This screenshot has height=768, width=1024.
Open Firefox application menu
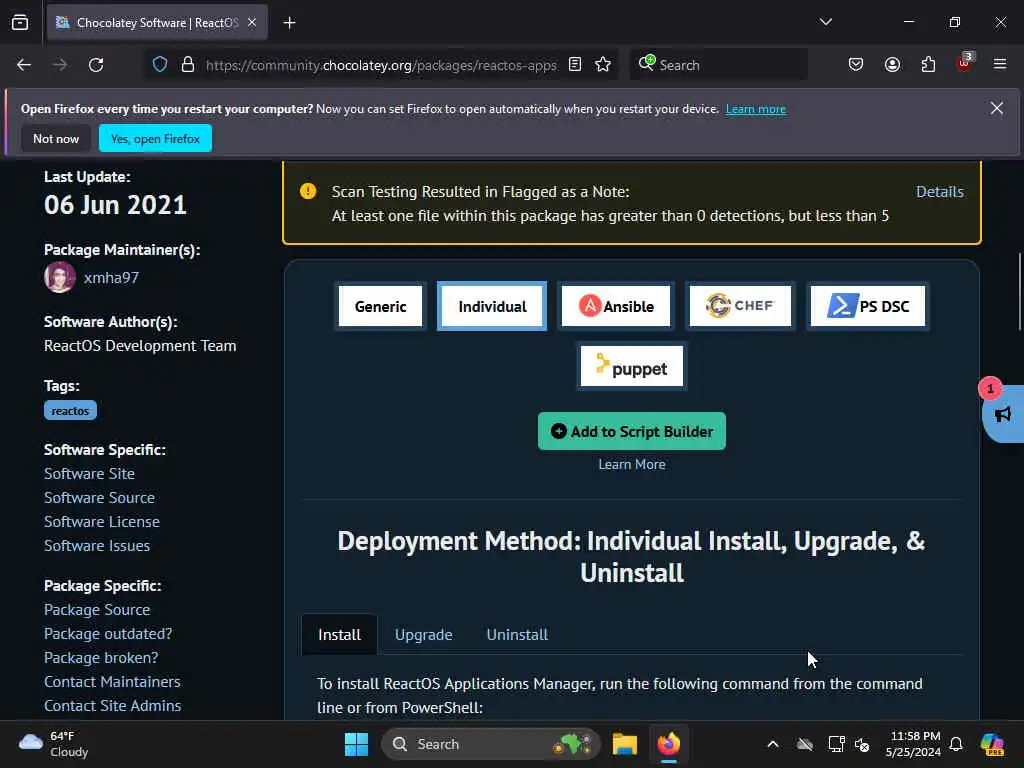click(x=1000, y=65)
